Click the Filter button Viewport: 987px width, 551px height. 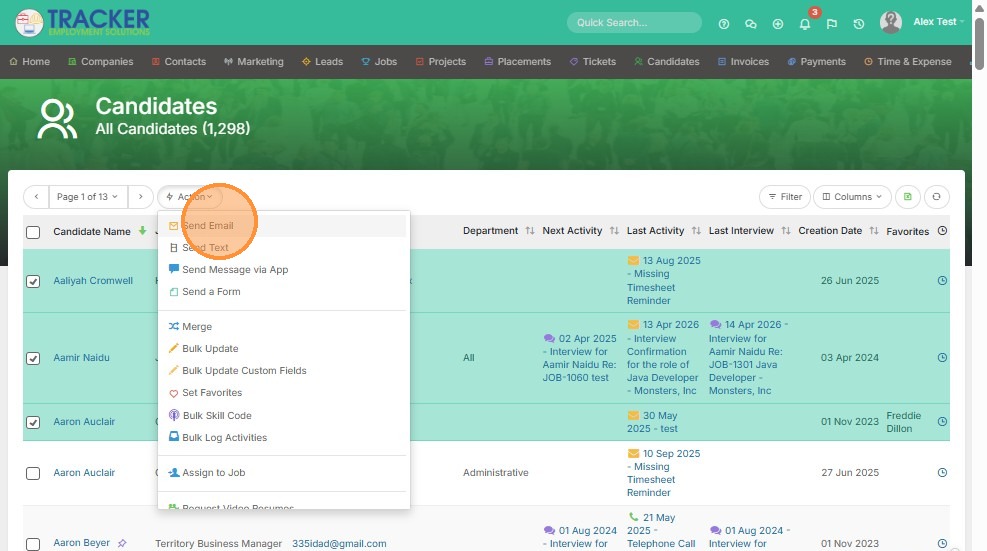[x=785, y=196]
